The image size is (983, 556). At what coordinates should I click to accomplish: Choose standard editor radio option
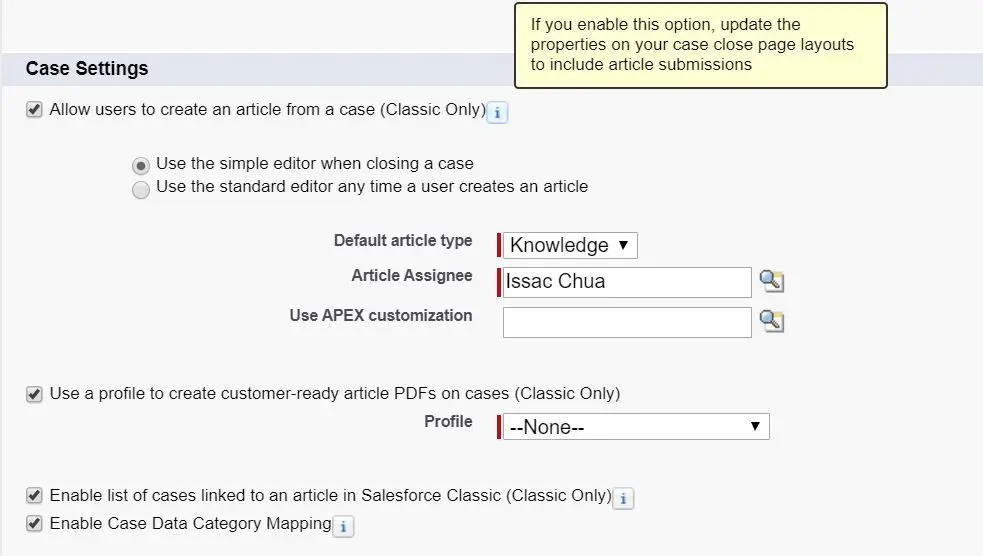pyautogui.click(x=140, y=189)
